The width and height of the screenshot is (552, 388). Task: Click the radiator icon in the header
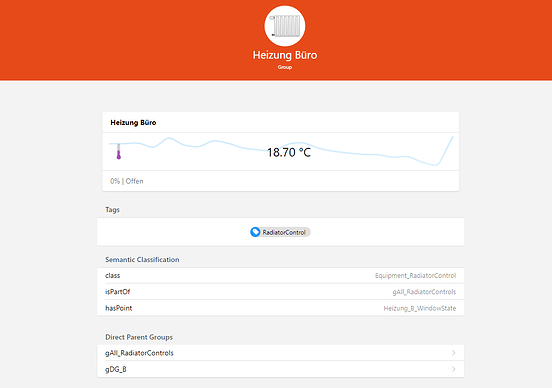click(285, 26)
